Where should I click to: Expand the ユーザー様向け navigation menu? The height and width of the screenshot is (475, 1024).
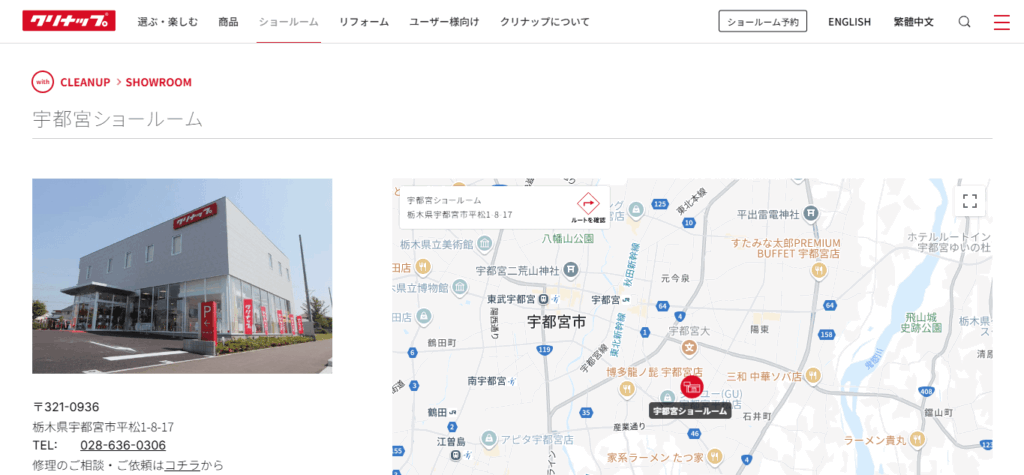point(444,22)
